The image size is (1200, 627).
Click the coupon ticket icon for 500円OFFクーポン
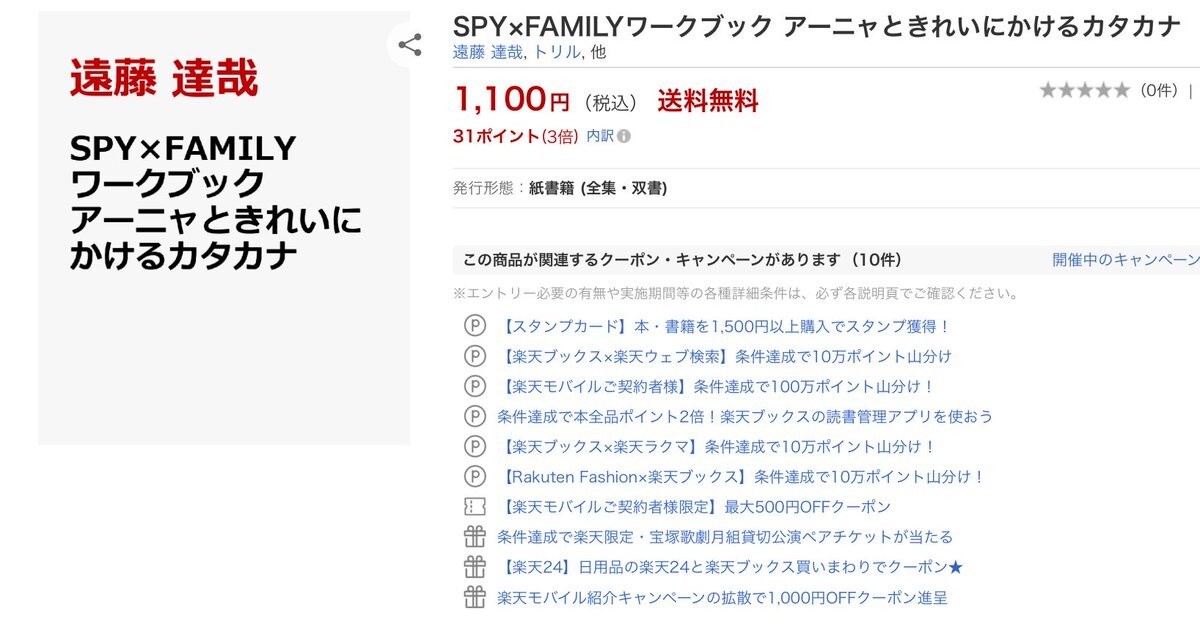point(474,507)
